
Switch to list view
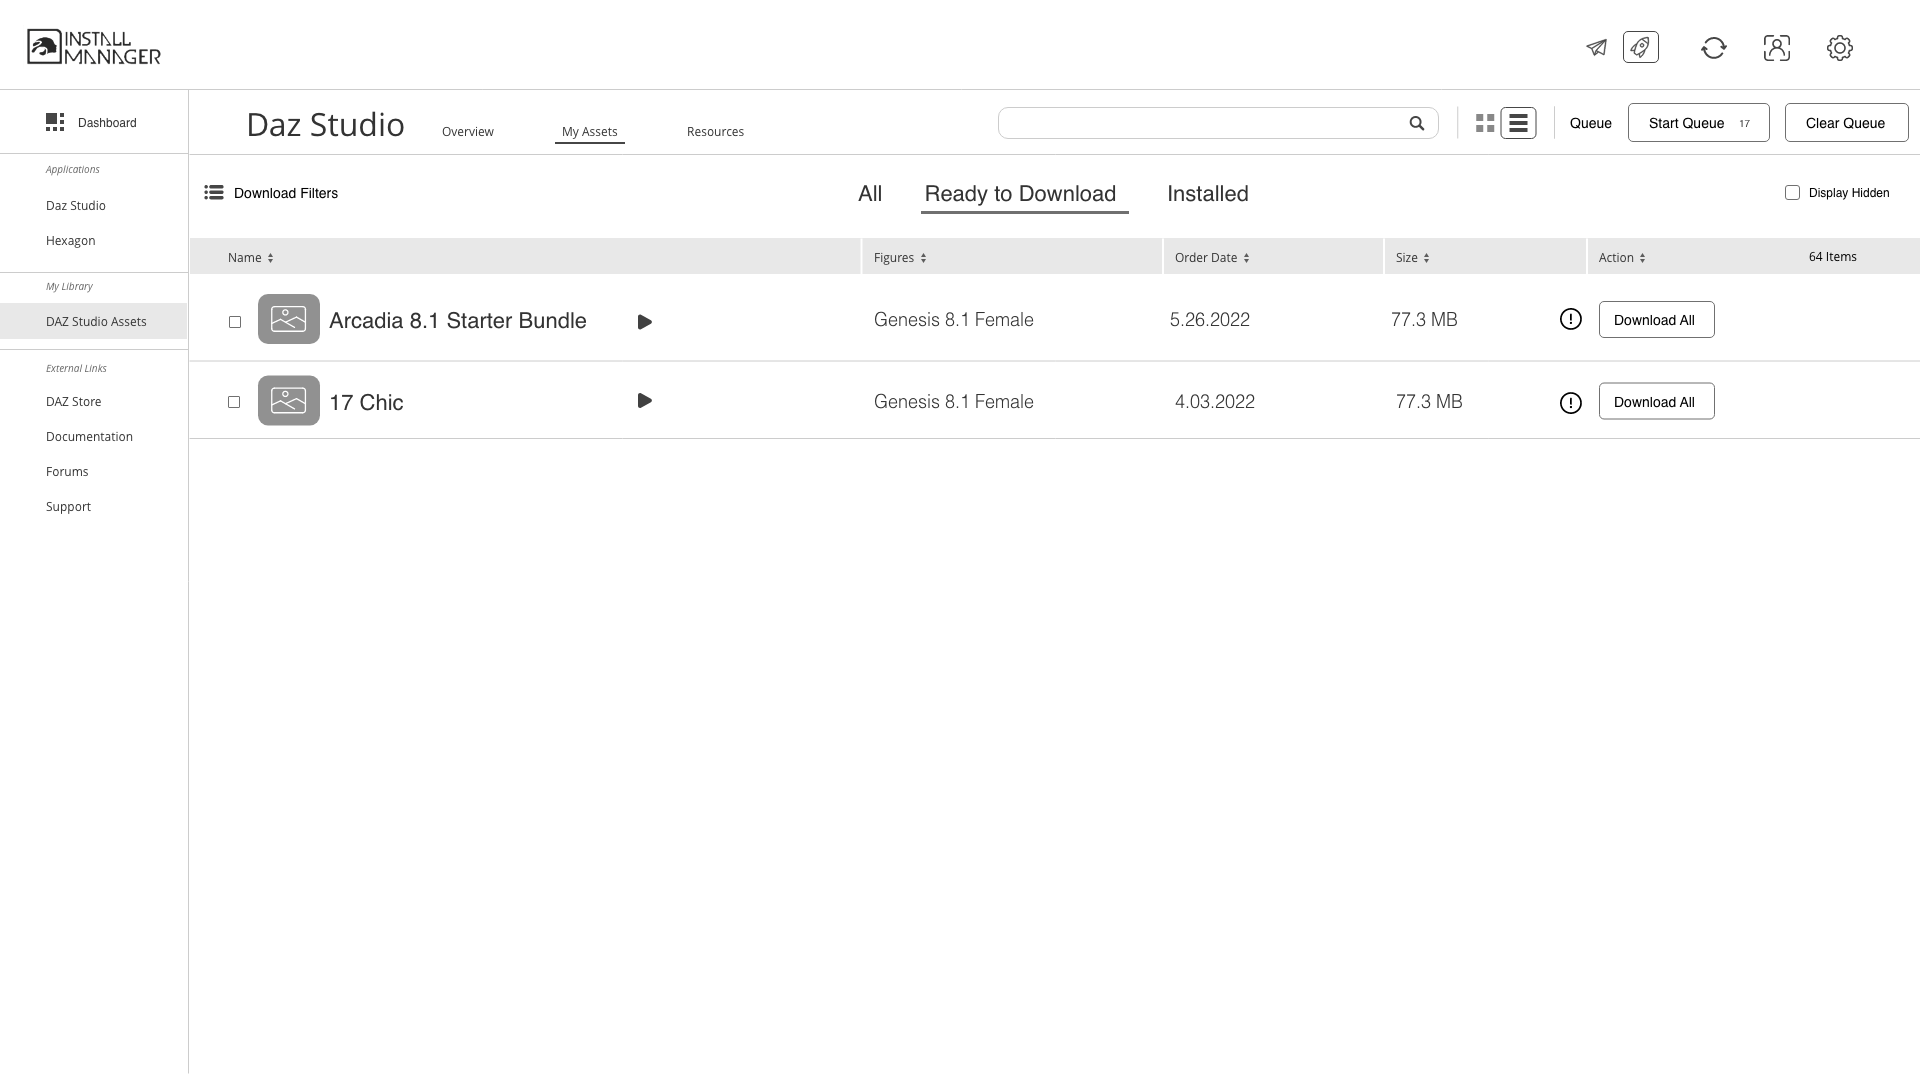coord(1518,123)
